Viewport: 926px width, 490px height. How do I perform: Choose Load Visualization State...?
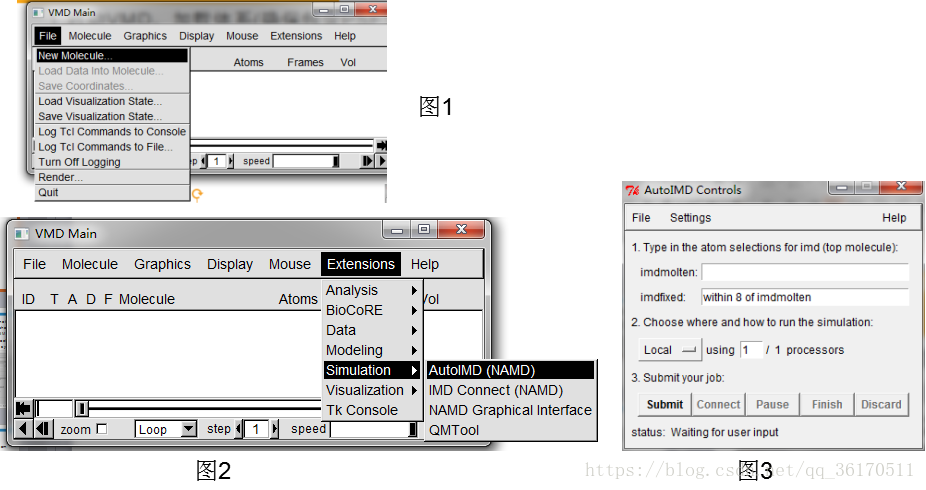(112, 101)
